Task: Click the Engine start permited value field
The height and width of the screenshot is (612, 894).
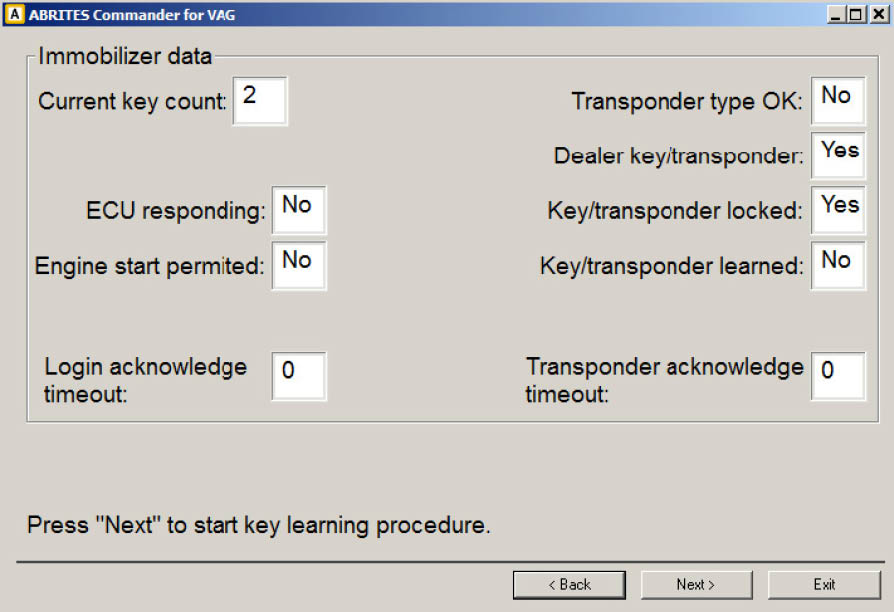Action: pyautogui.click(x=299, y=265)
